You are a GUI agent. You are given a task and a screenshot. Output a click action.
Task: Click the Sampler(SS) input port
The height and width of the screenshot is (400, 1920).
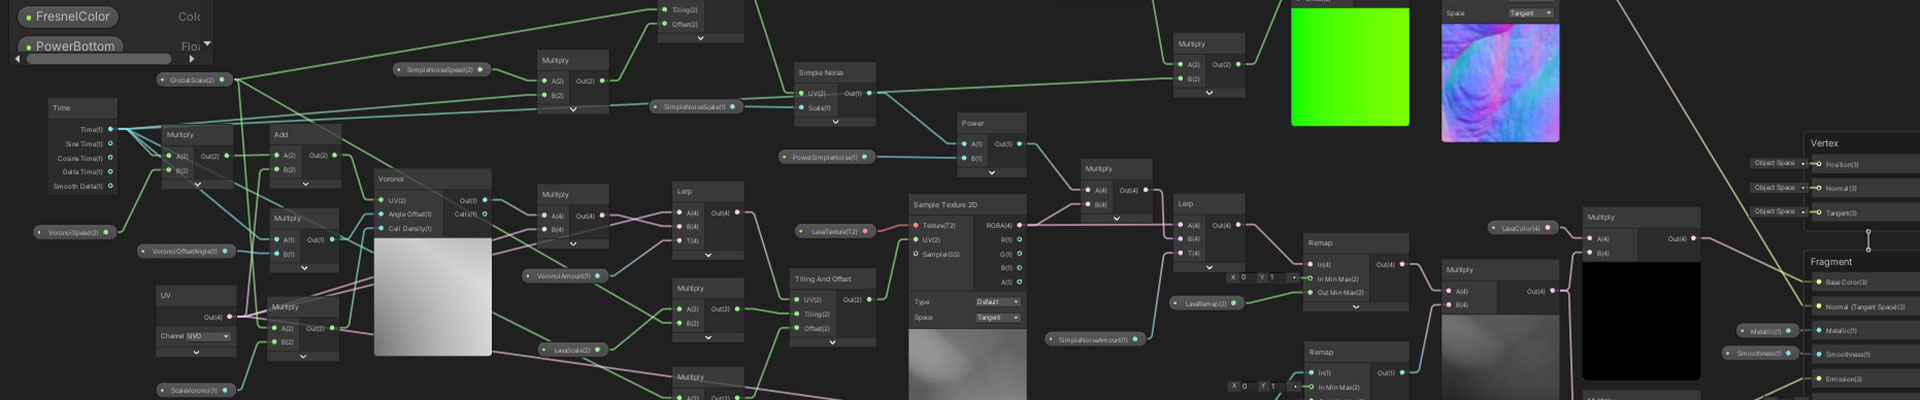coord(915,254)
